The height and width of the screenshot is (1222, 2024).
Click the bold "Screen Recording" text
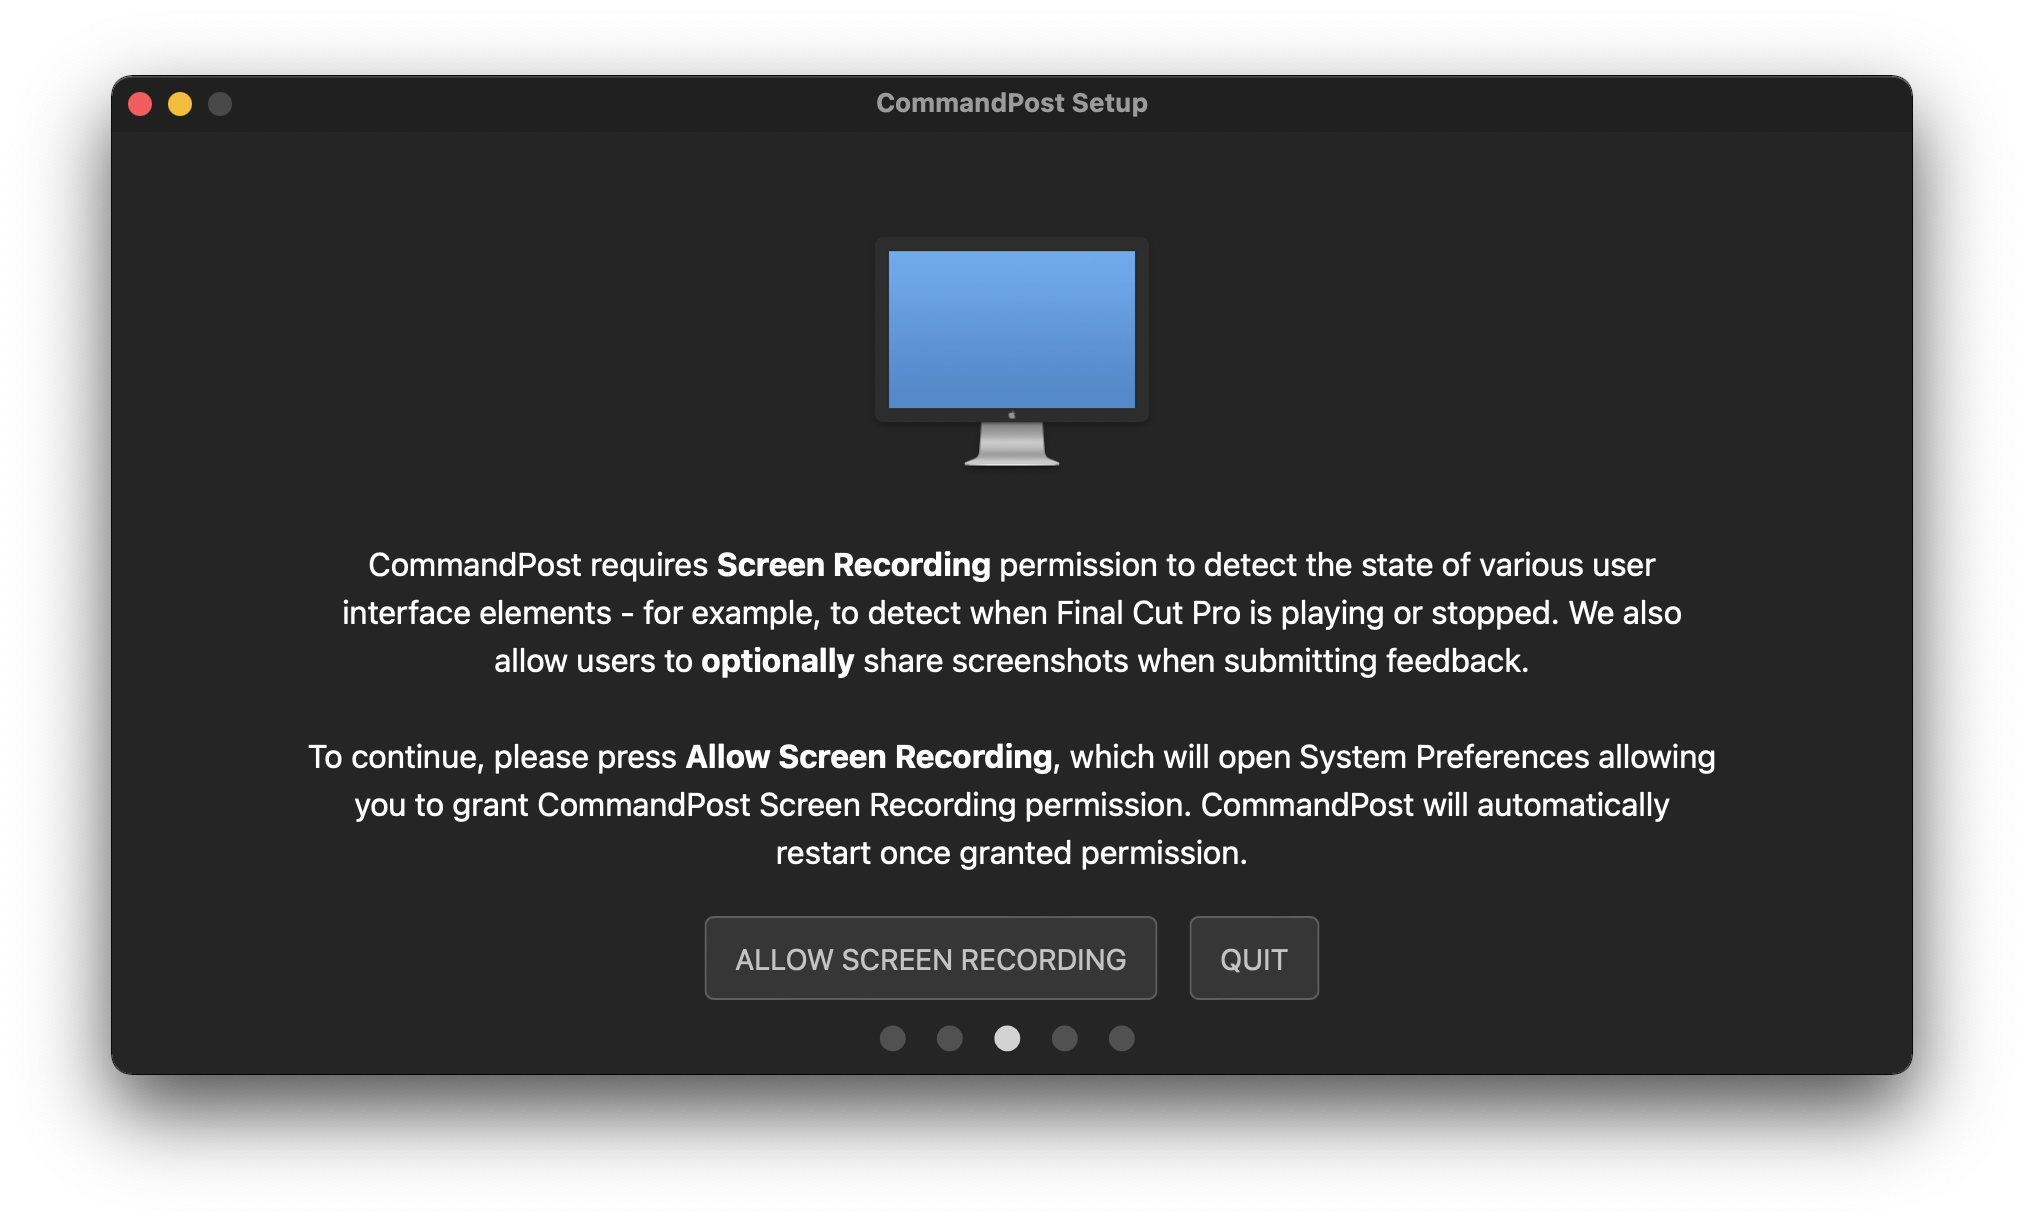tap(853, 565)
